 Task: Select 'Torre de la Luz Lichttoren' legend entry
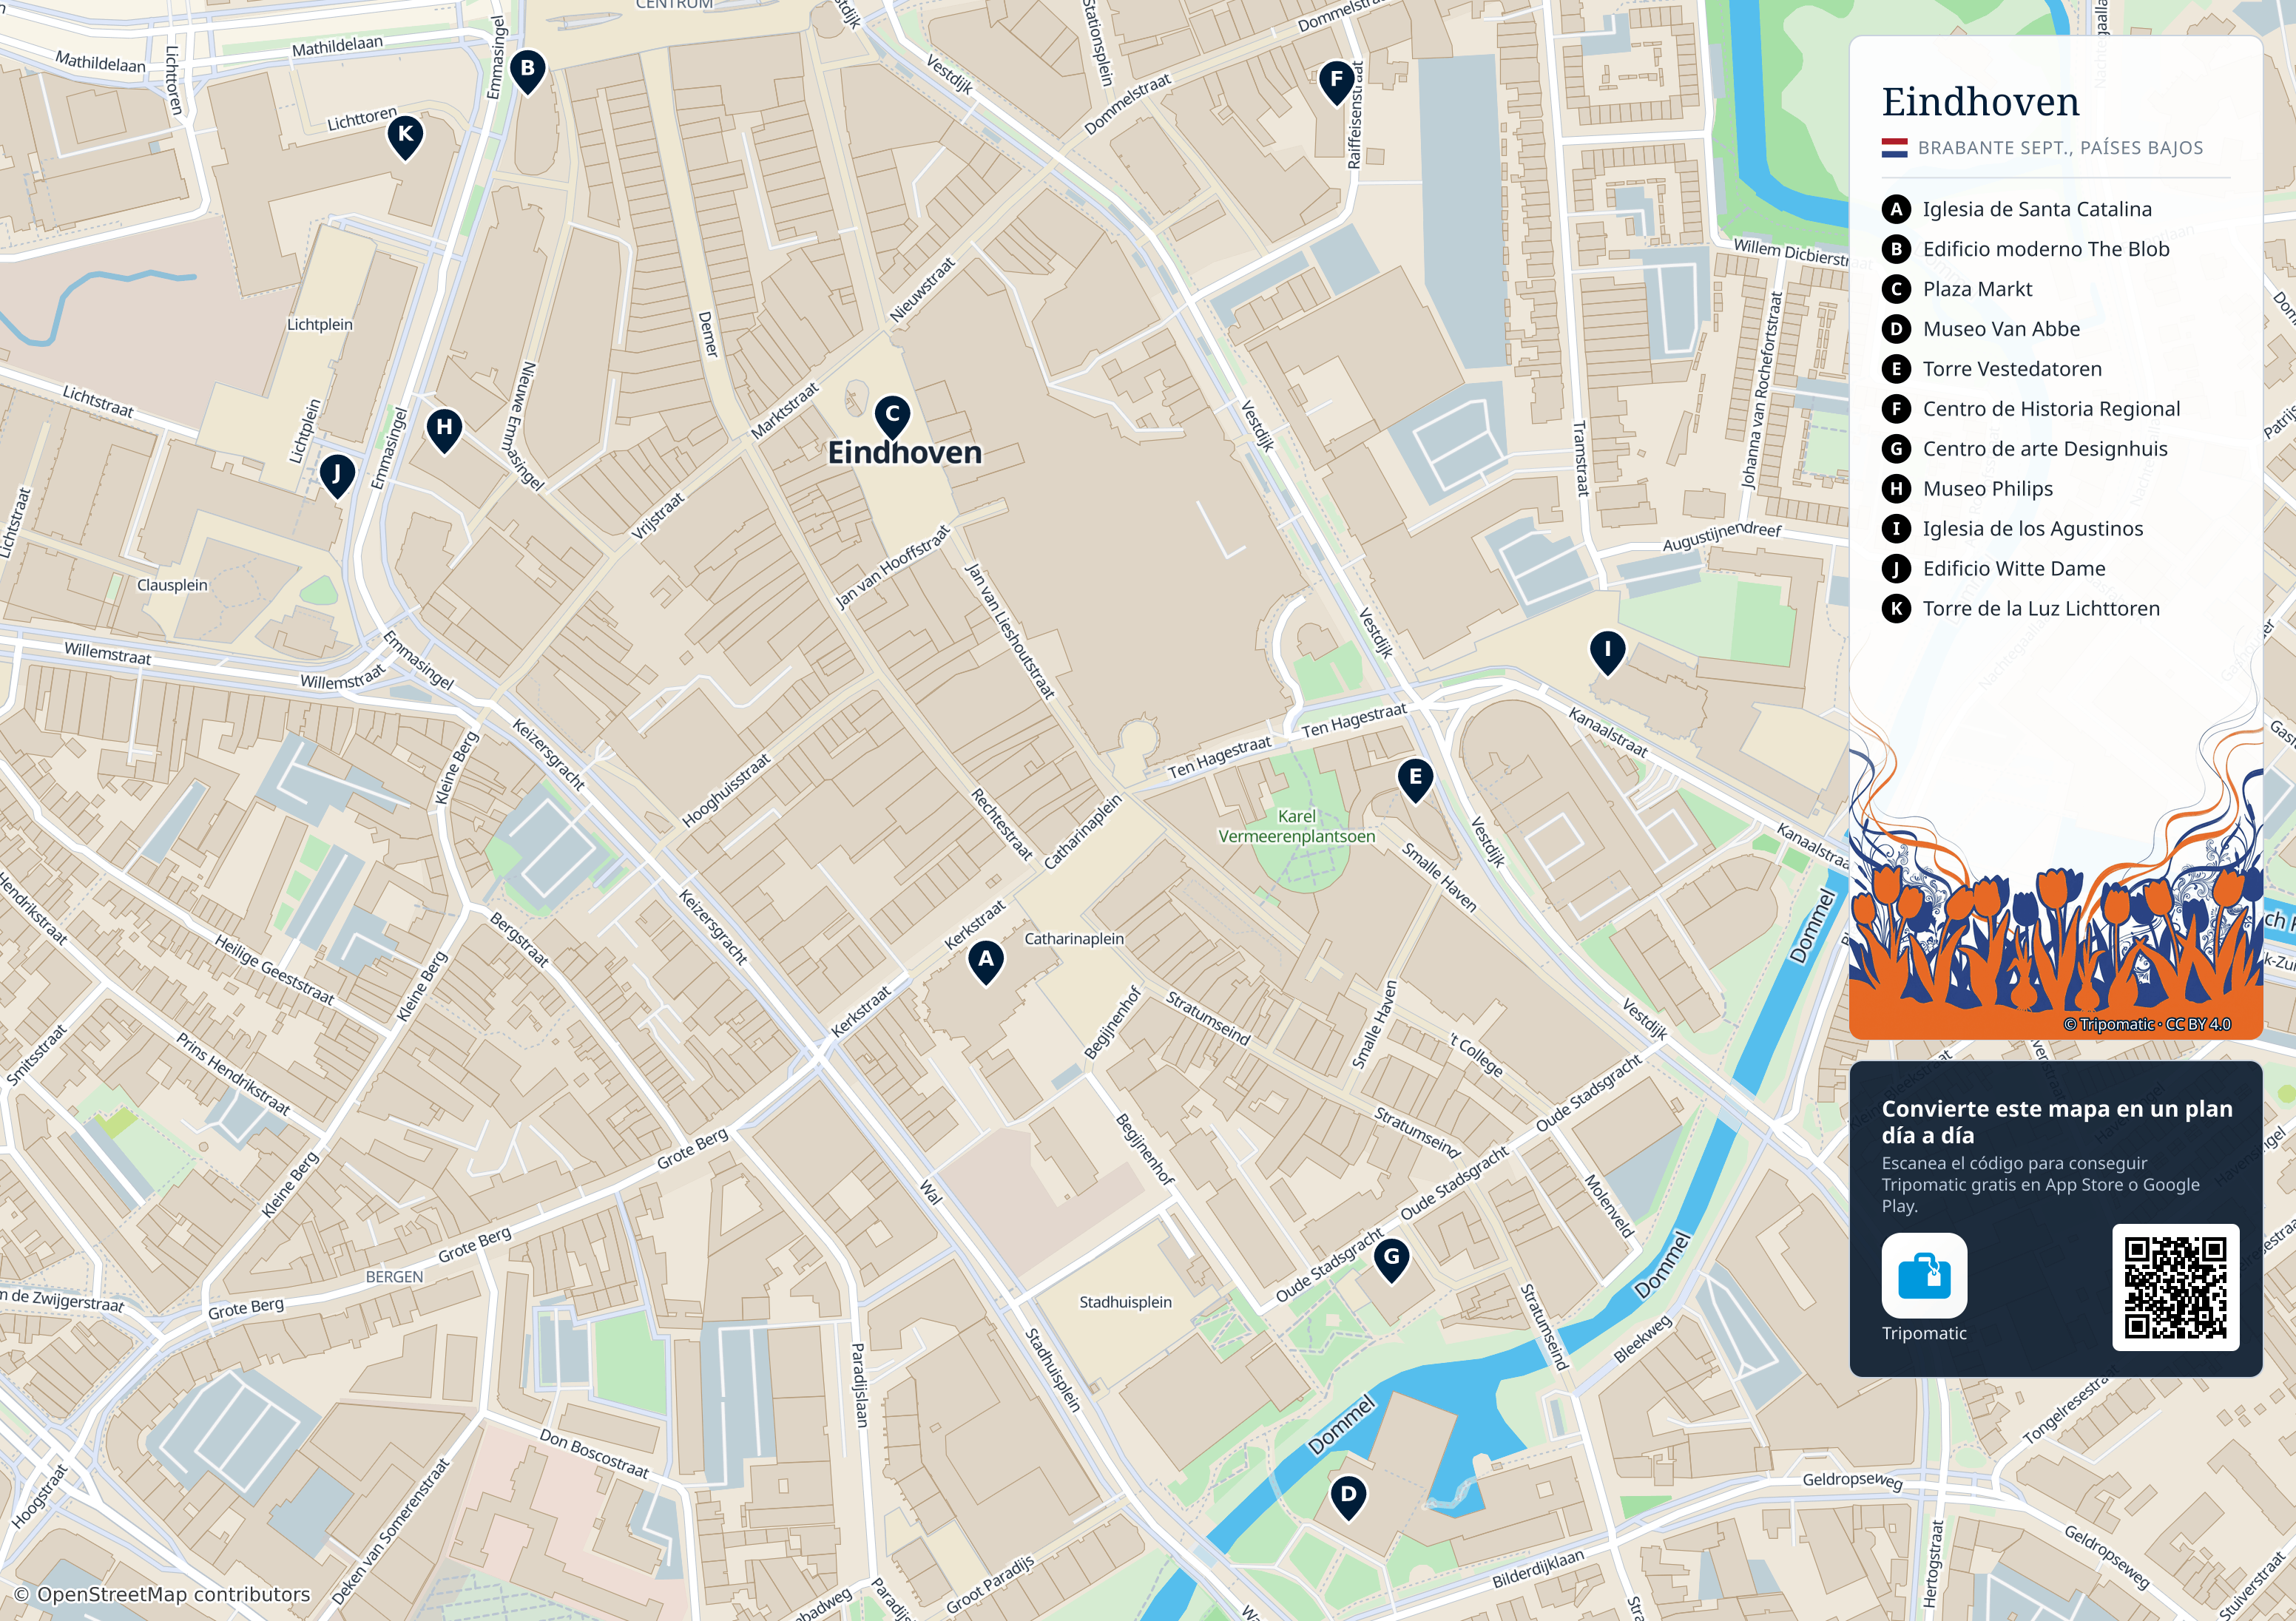2041,609
